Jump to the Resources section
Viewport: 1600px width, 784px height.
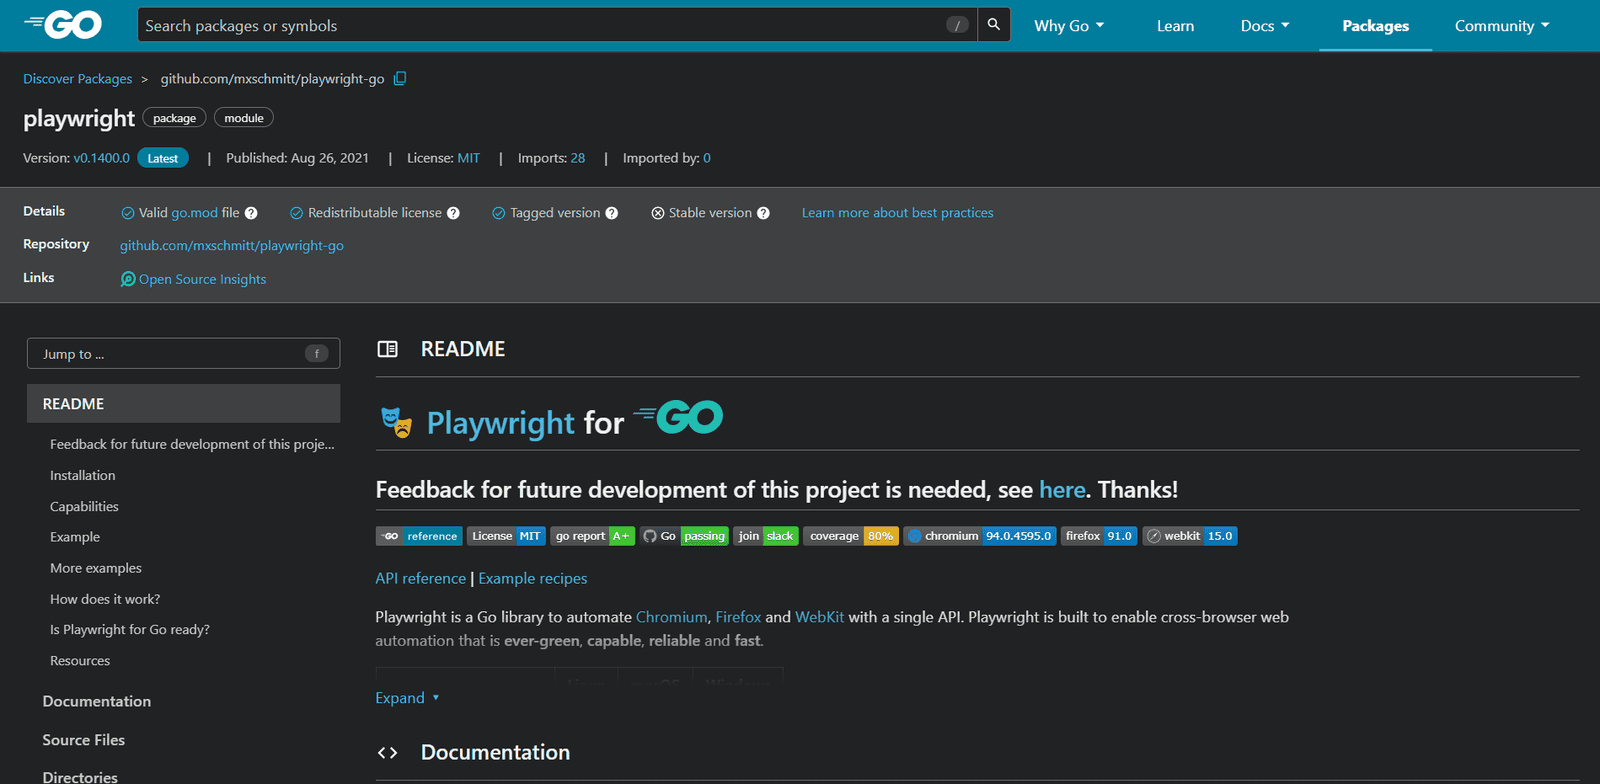pos(80,660)
